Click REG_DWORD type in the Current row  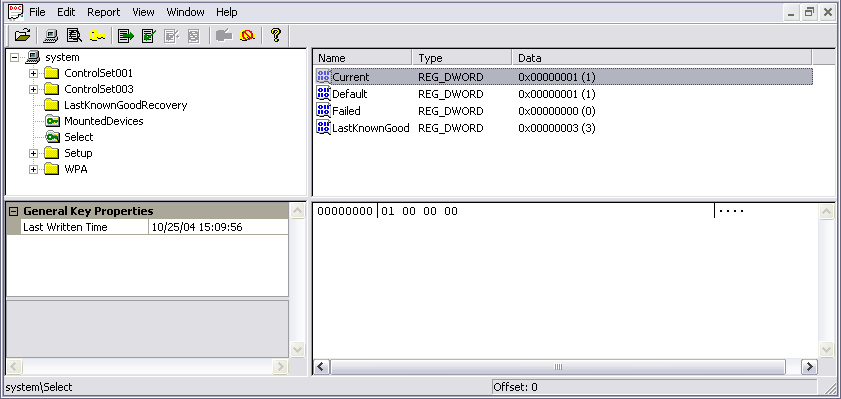coord(451,77)
